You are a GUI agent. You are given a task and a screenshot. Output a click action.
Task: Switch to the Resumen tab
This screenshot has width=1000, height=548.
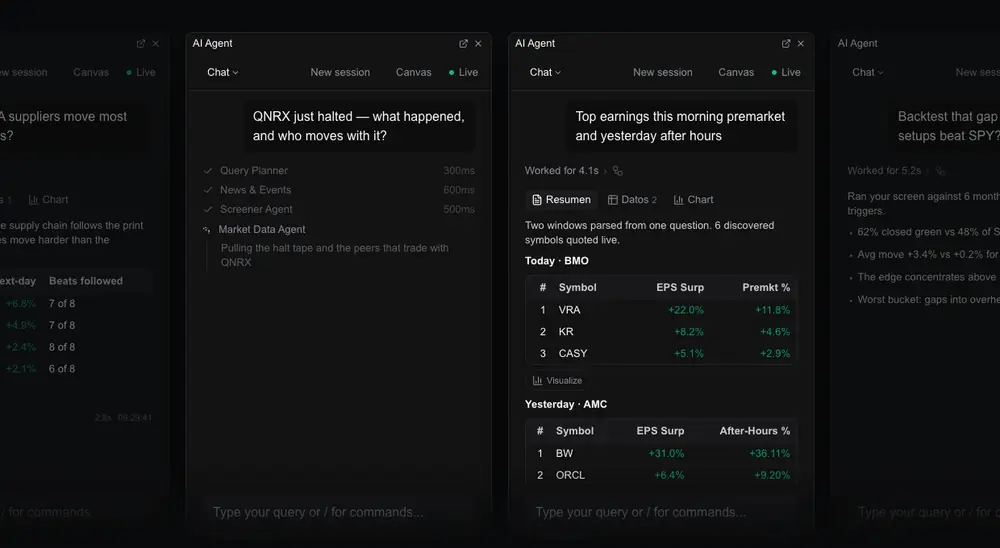pos(561,200)
